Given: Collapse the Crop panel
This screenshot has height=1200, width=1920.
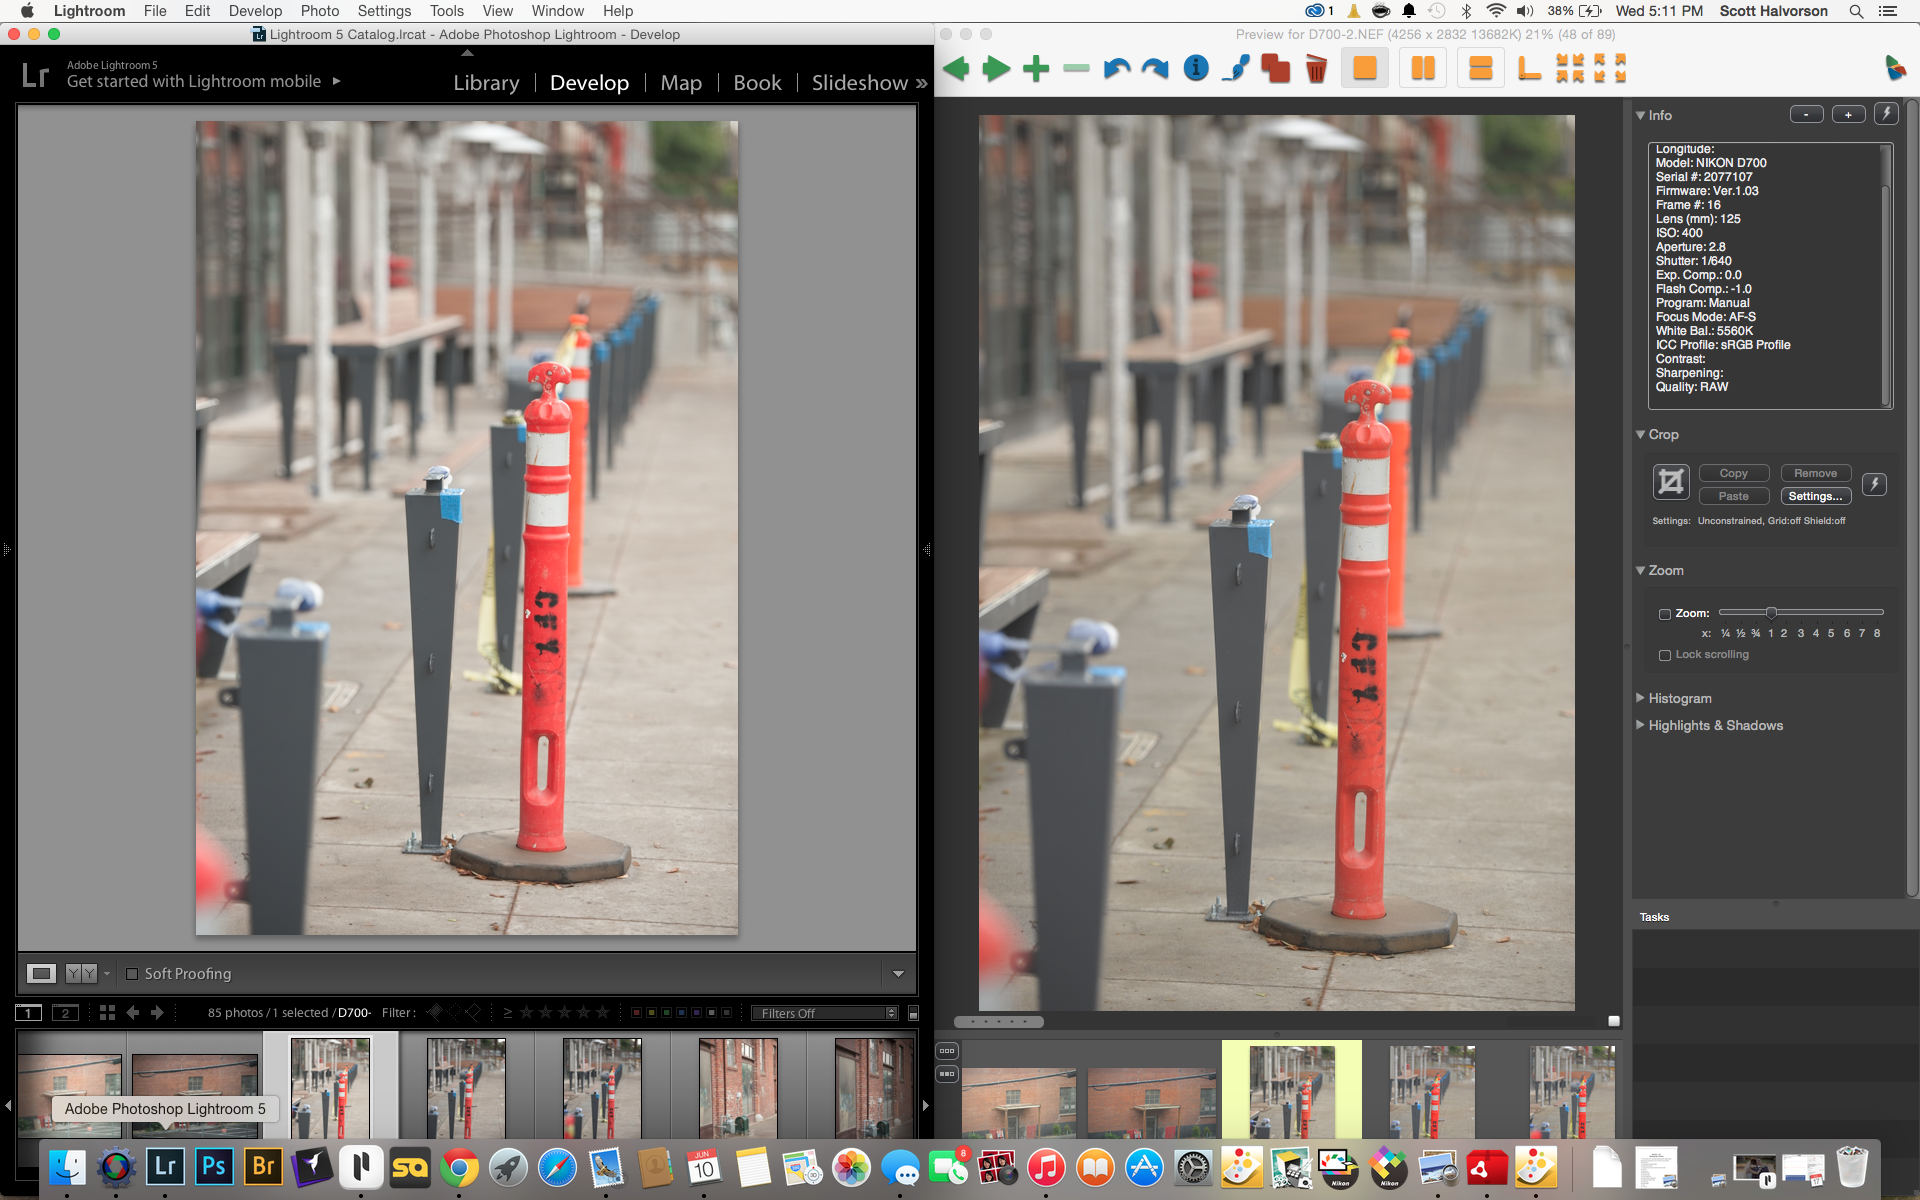Looking at the screenshot, I should point(1641,434).
